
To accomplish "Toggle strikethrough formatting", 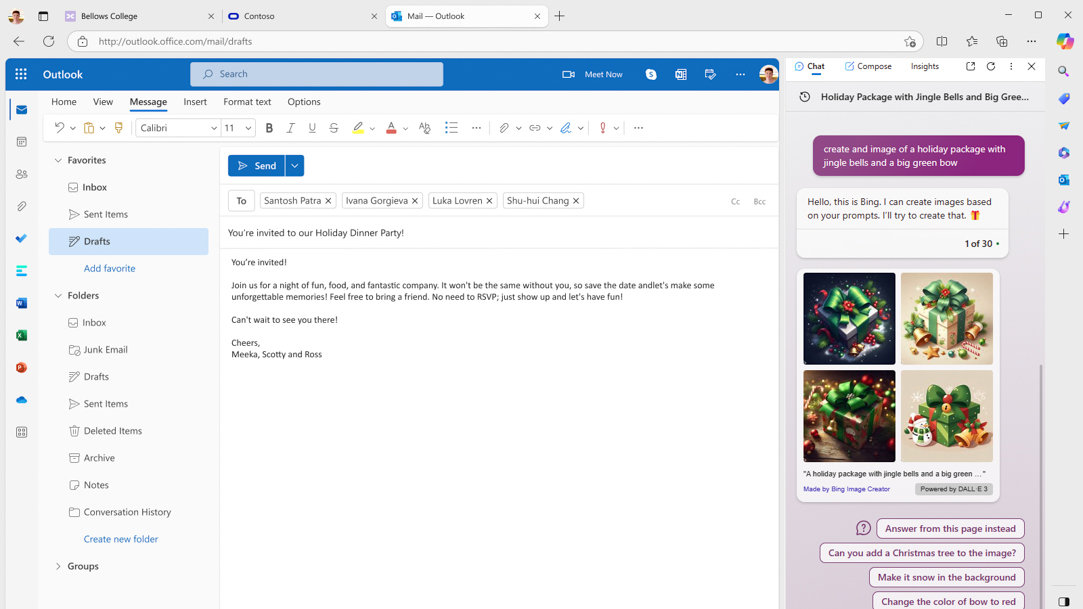I will (334, 128).
